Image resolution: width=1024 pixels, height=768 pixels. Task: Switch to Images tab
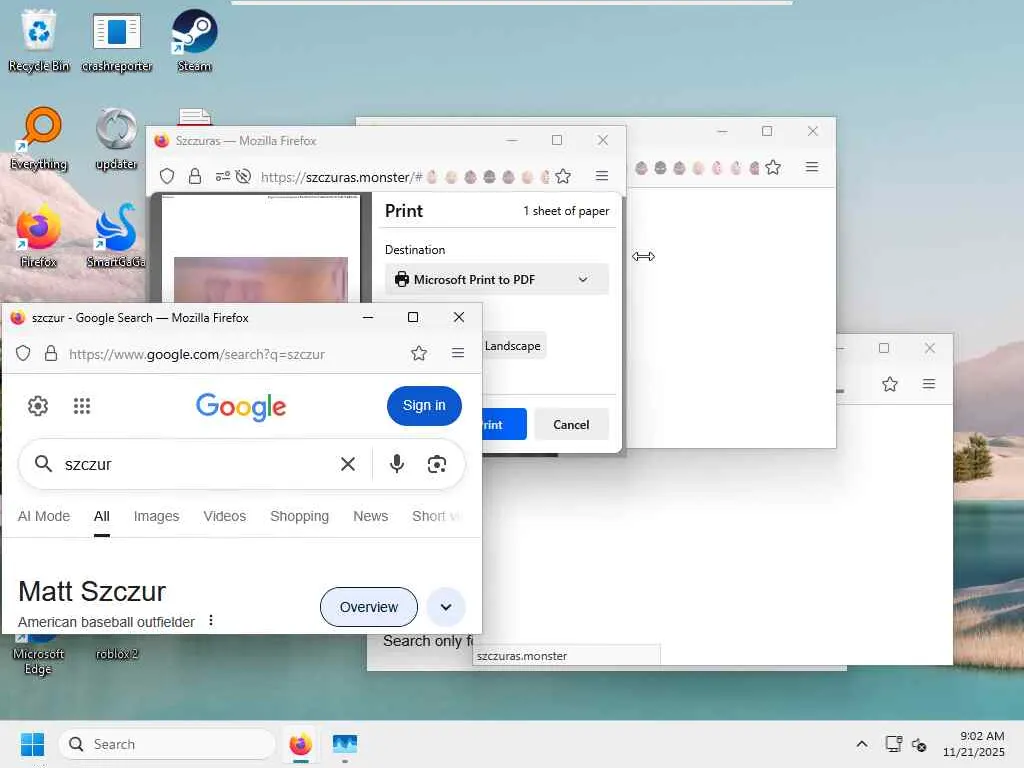coord(156,516)
